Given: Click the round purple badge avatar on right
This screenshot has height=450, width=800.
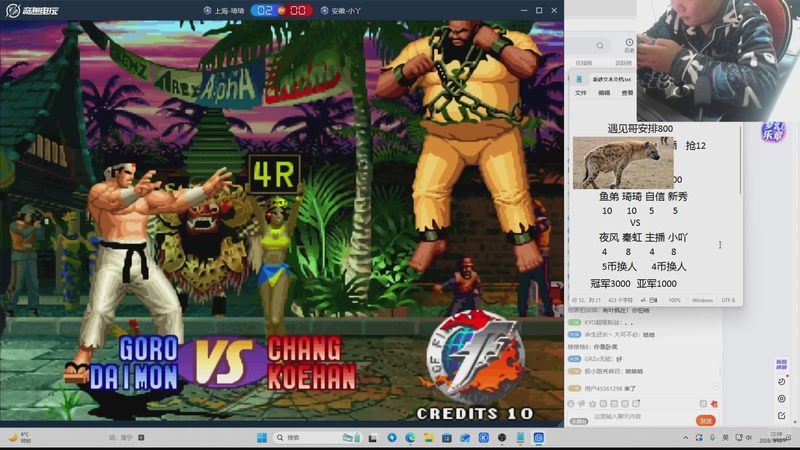Looking at the screenshot, I should click(x=773, y=132).
